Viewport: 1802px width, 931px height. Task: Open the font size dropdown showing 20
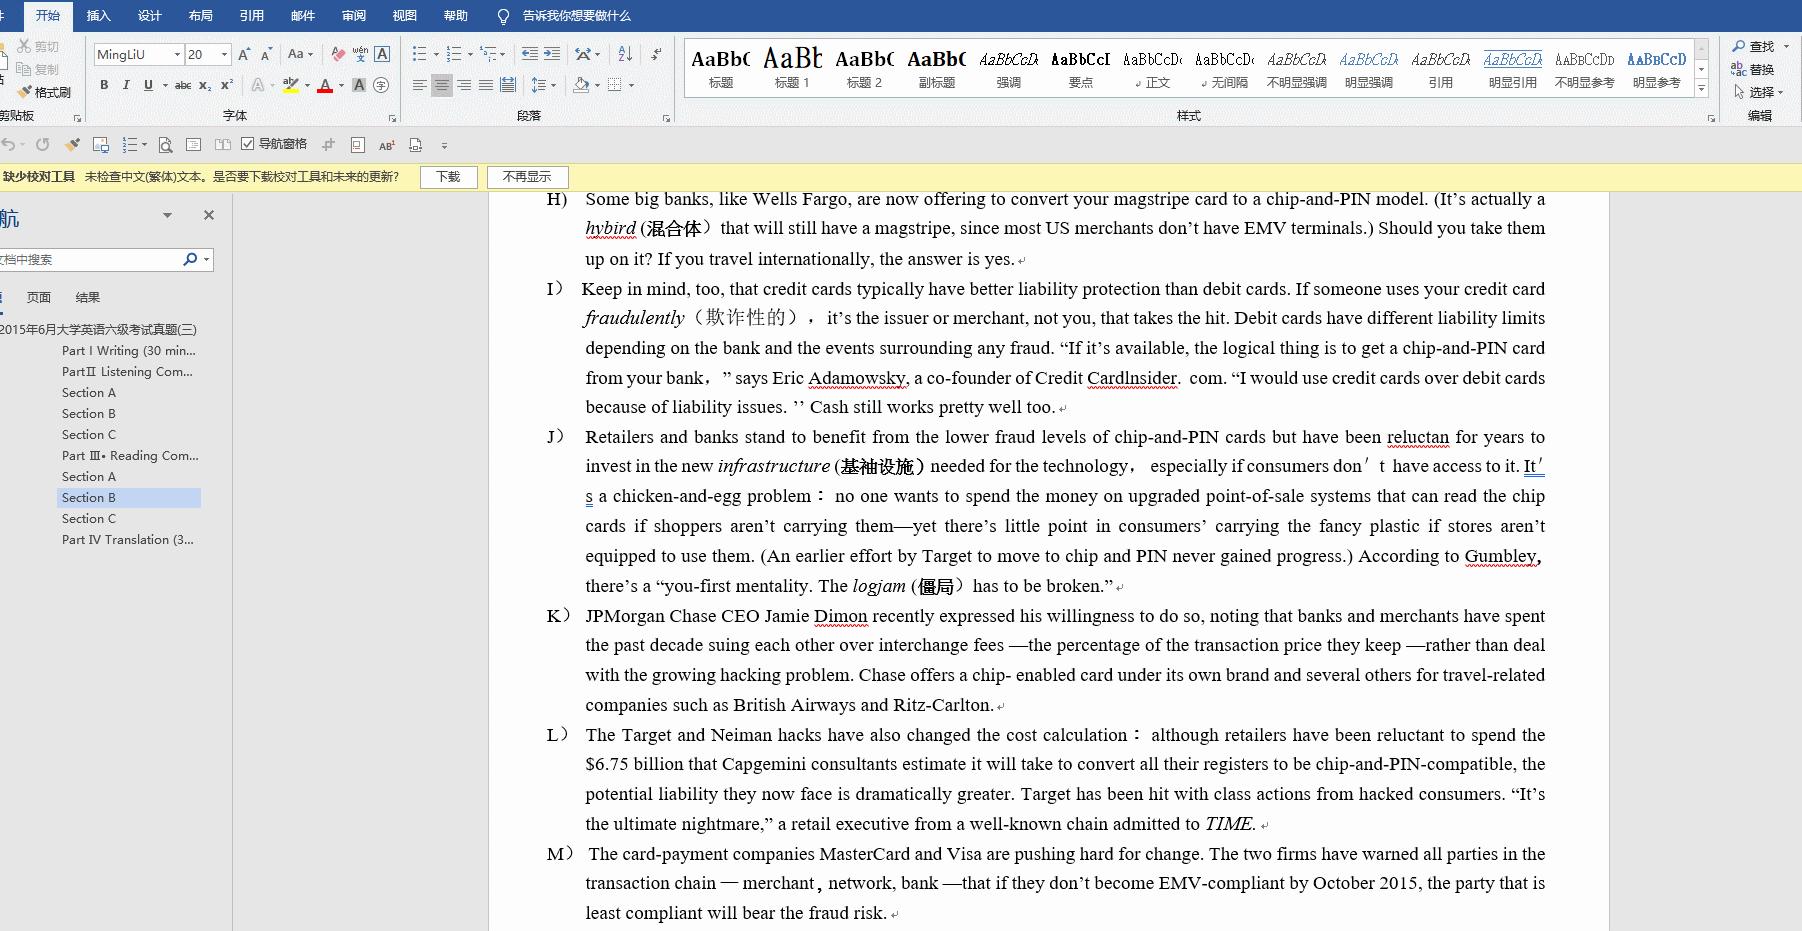[225, 55]
